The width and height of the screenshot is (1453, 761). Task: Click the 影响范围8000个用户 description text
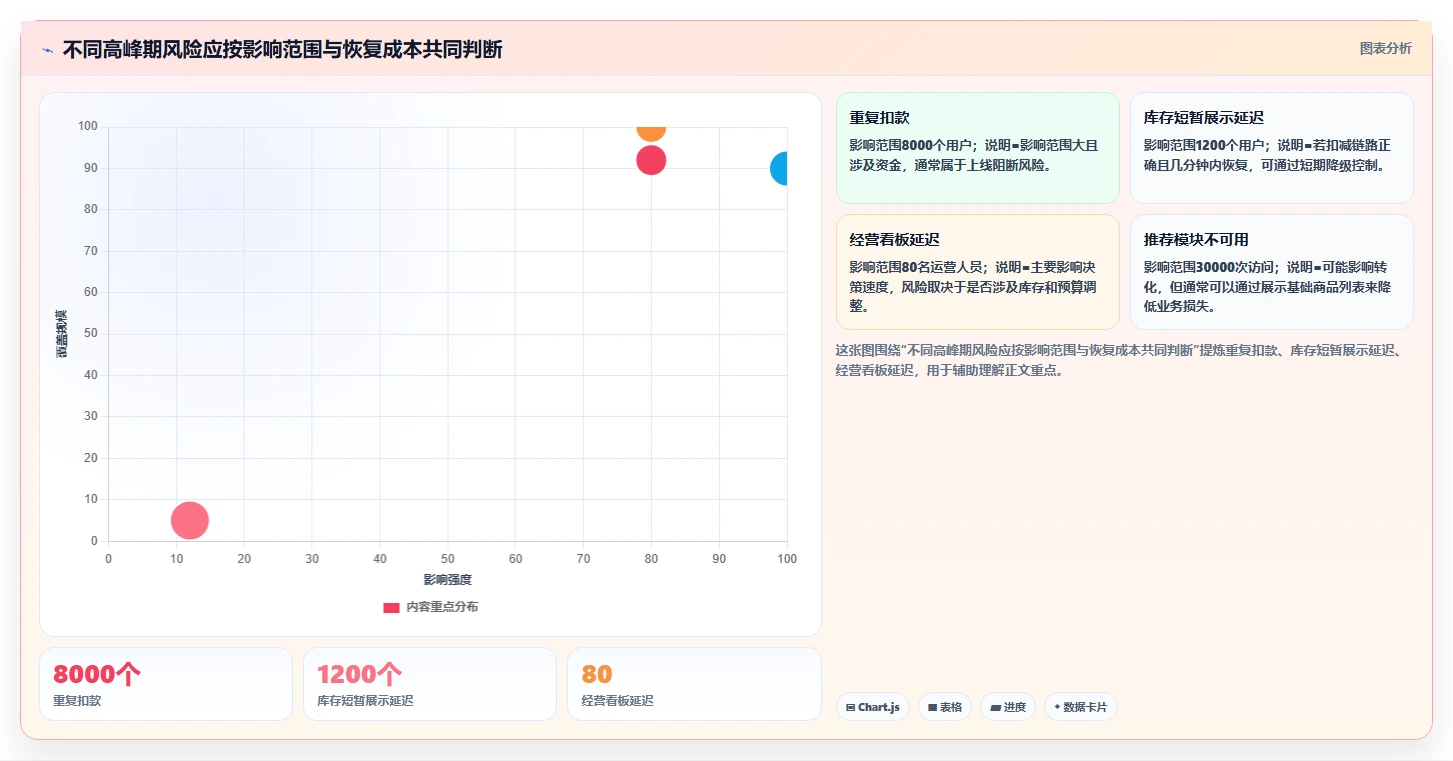[975, 155]
